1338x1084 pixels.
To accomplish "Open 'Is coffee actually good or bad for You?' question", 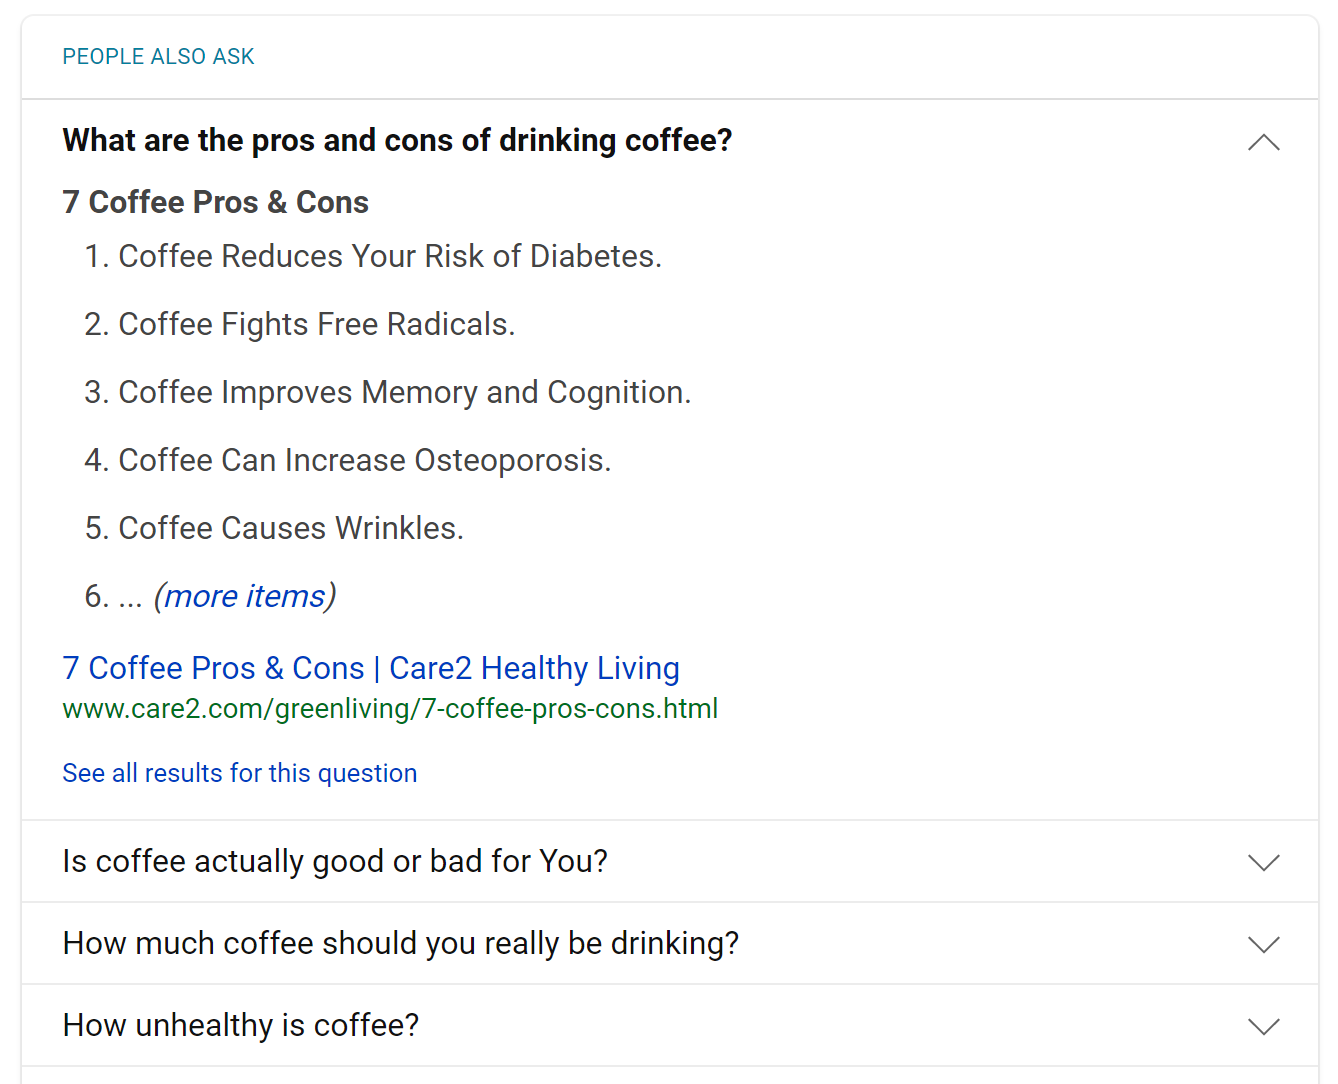I will (335, 861).
